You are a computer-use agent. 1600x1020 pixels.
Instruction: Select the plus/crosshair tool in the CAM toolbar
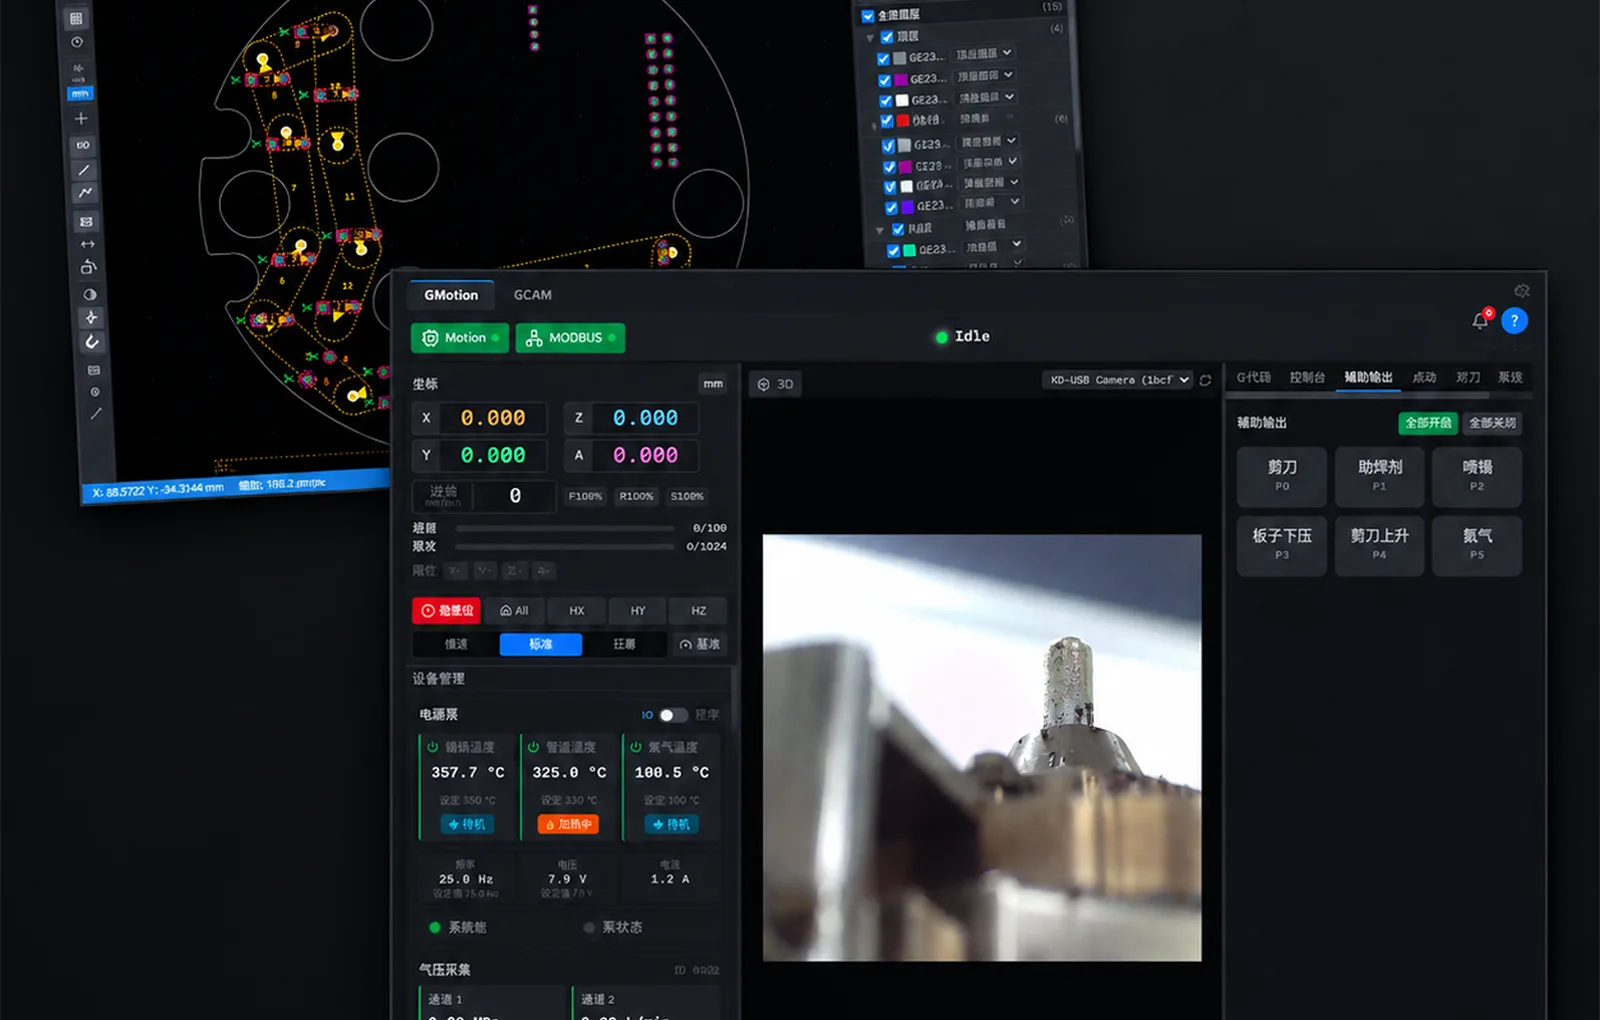tap(82, 118)
